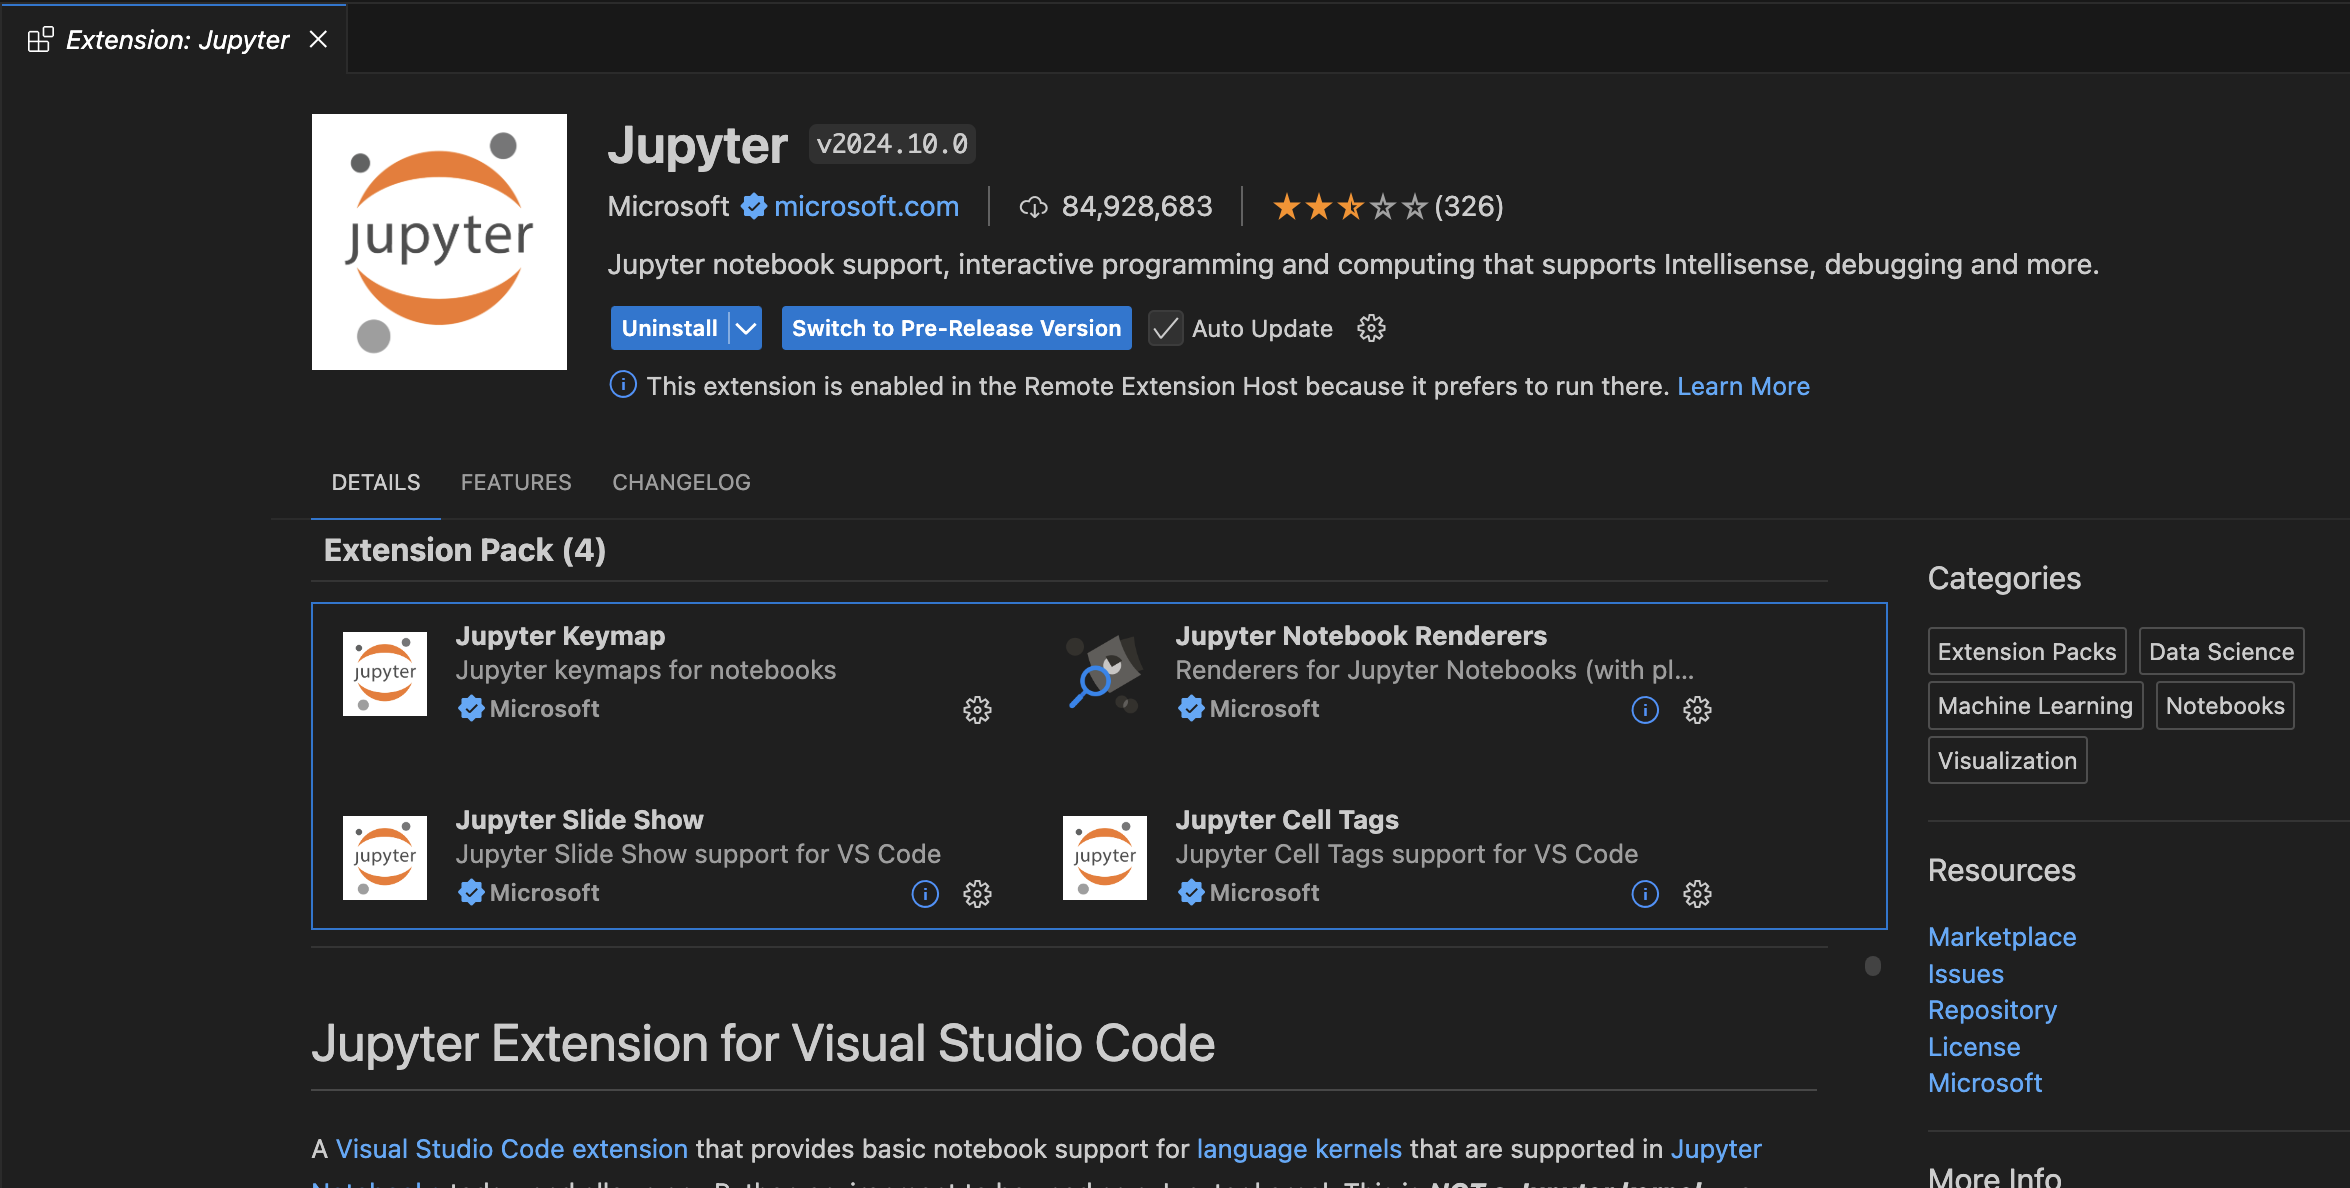Viewport: 2350px width, 1188px height.
Task: Click the Jupyter Keymap extension title
Action: 560,636
